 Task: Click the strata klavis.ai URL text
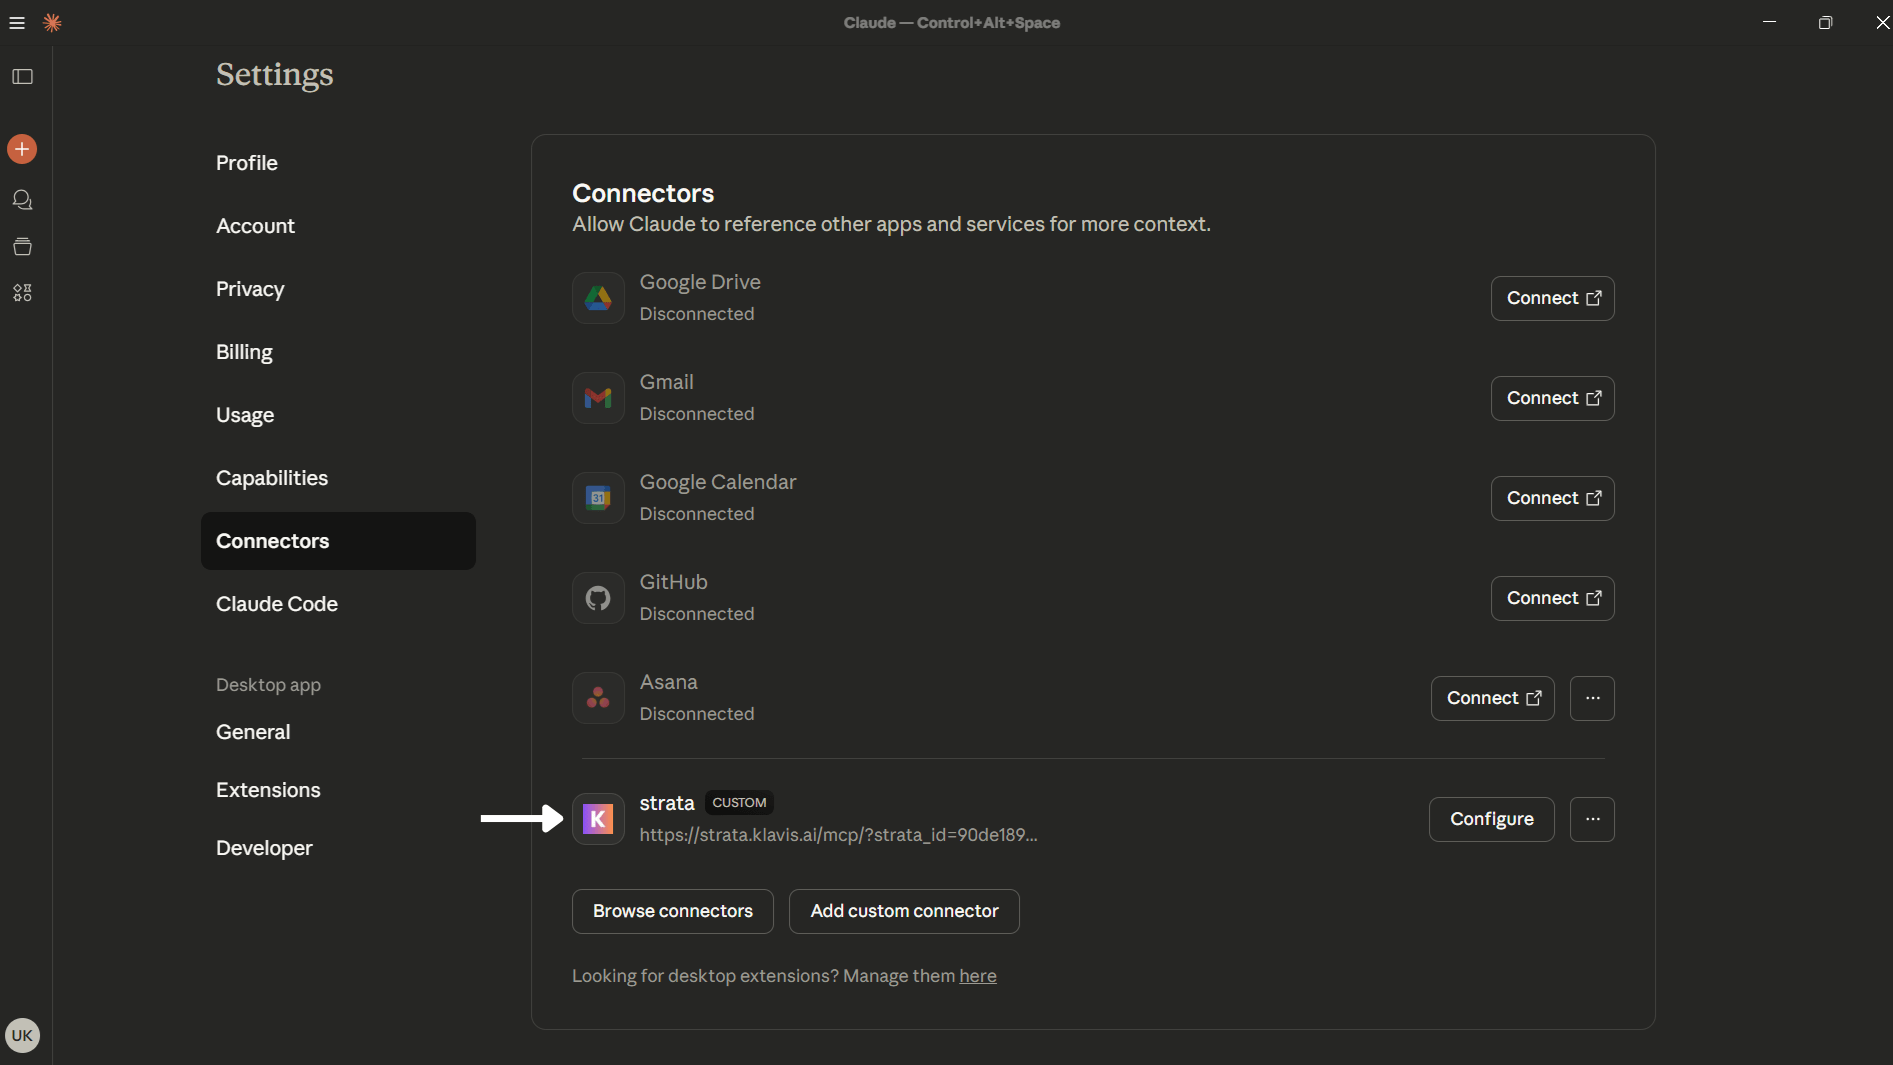838,835
